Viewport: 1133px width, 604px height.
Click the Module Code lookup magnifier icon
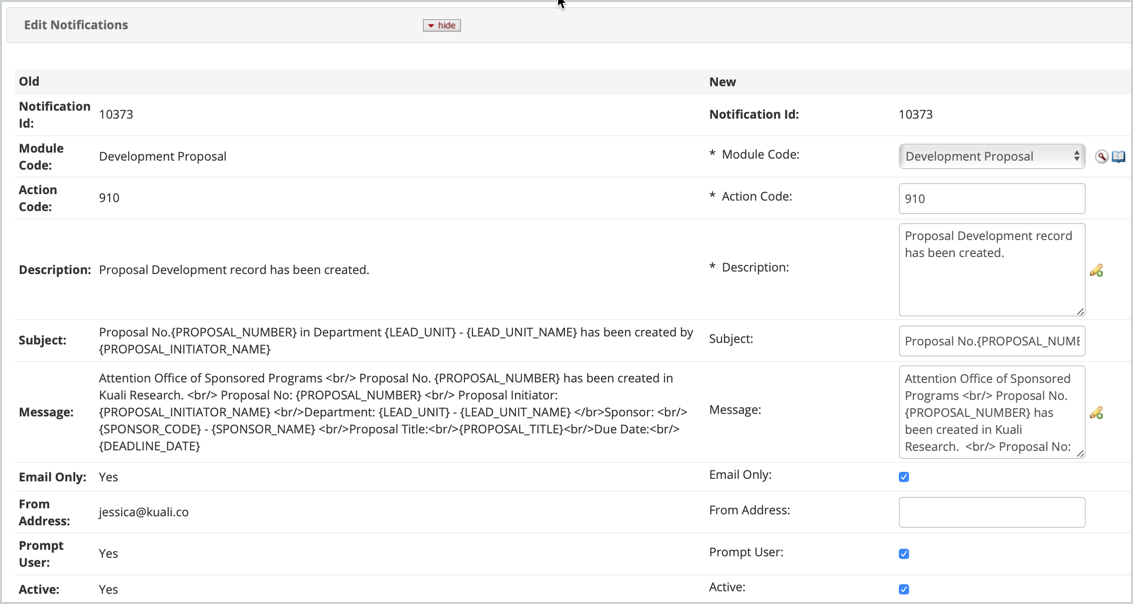pos(1101,157)
